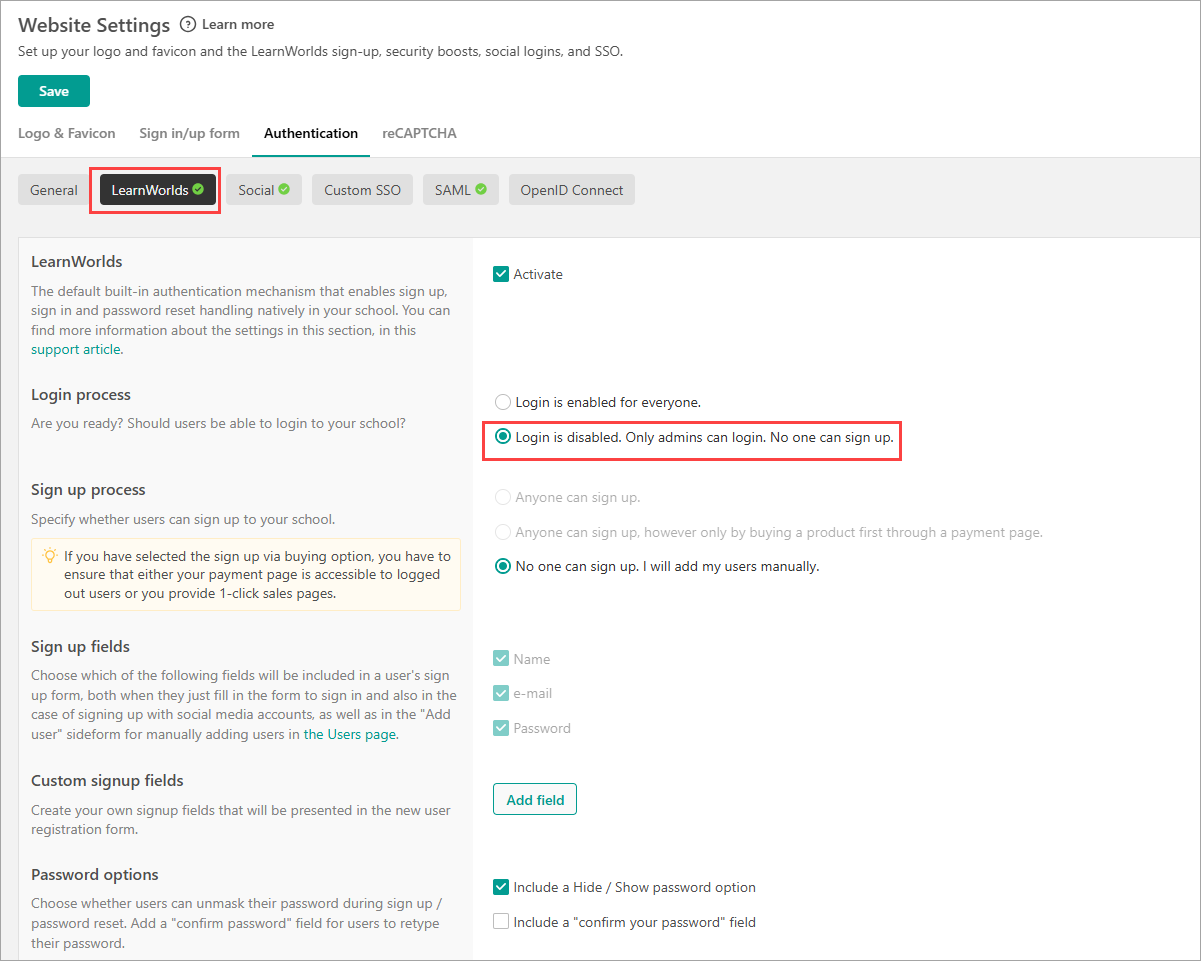
Task: Disable the Hide / Show password option checkbox
Action: pos(501,887)
